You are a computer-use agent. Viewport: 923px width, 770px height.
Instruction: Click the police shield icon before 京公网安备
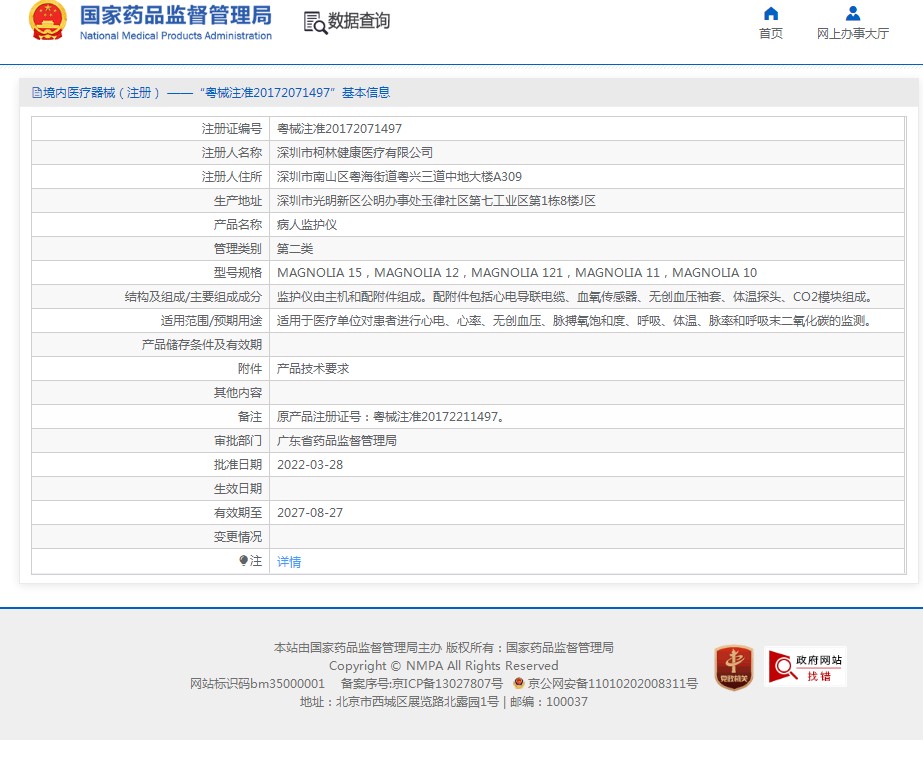tap(519, 683)
